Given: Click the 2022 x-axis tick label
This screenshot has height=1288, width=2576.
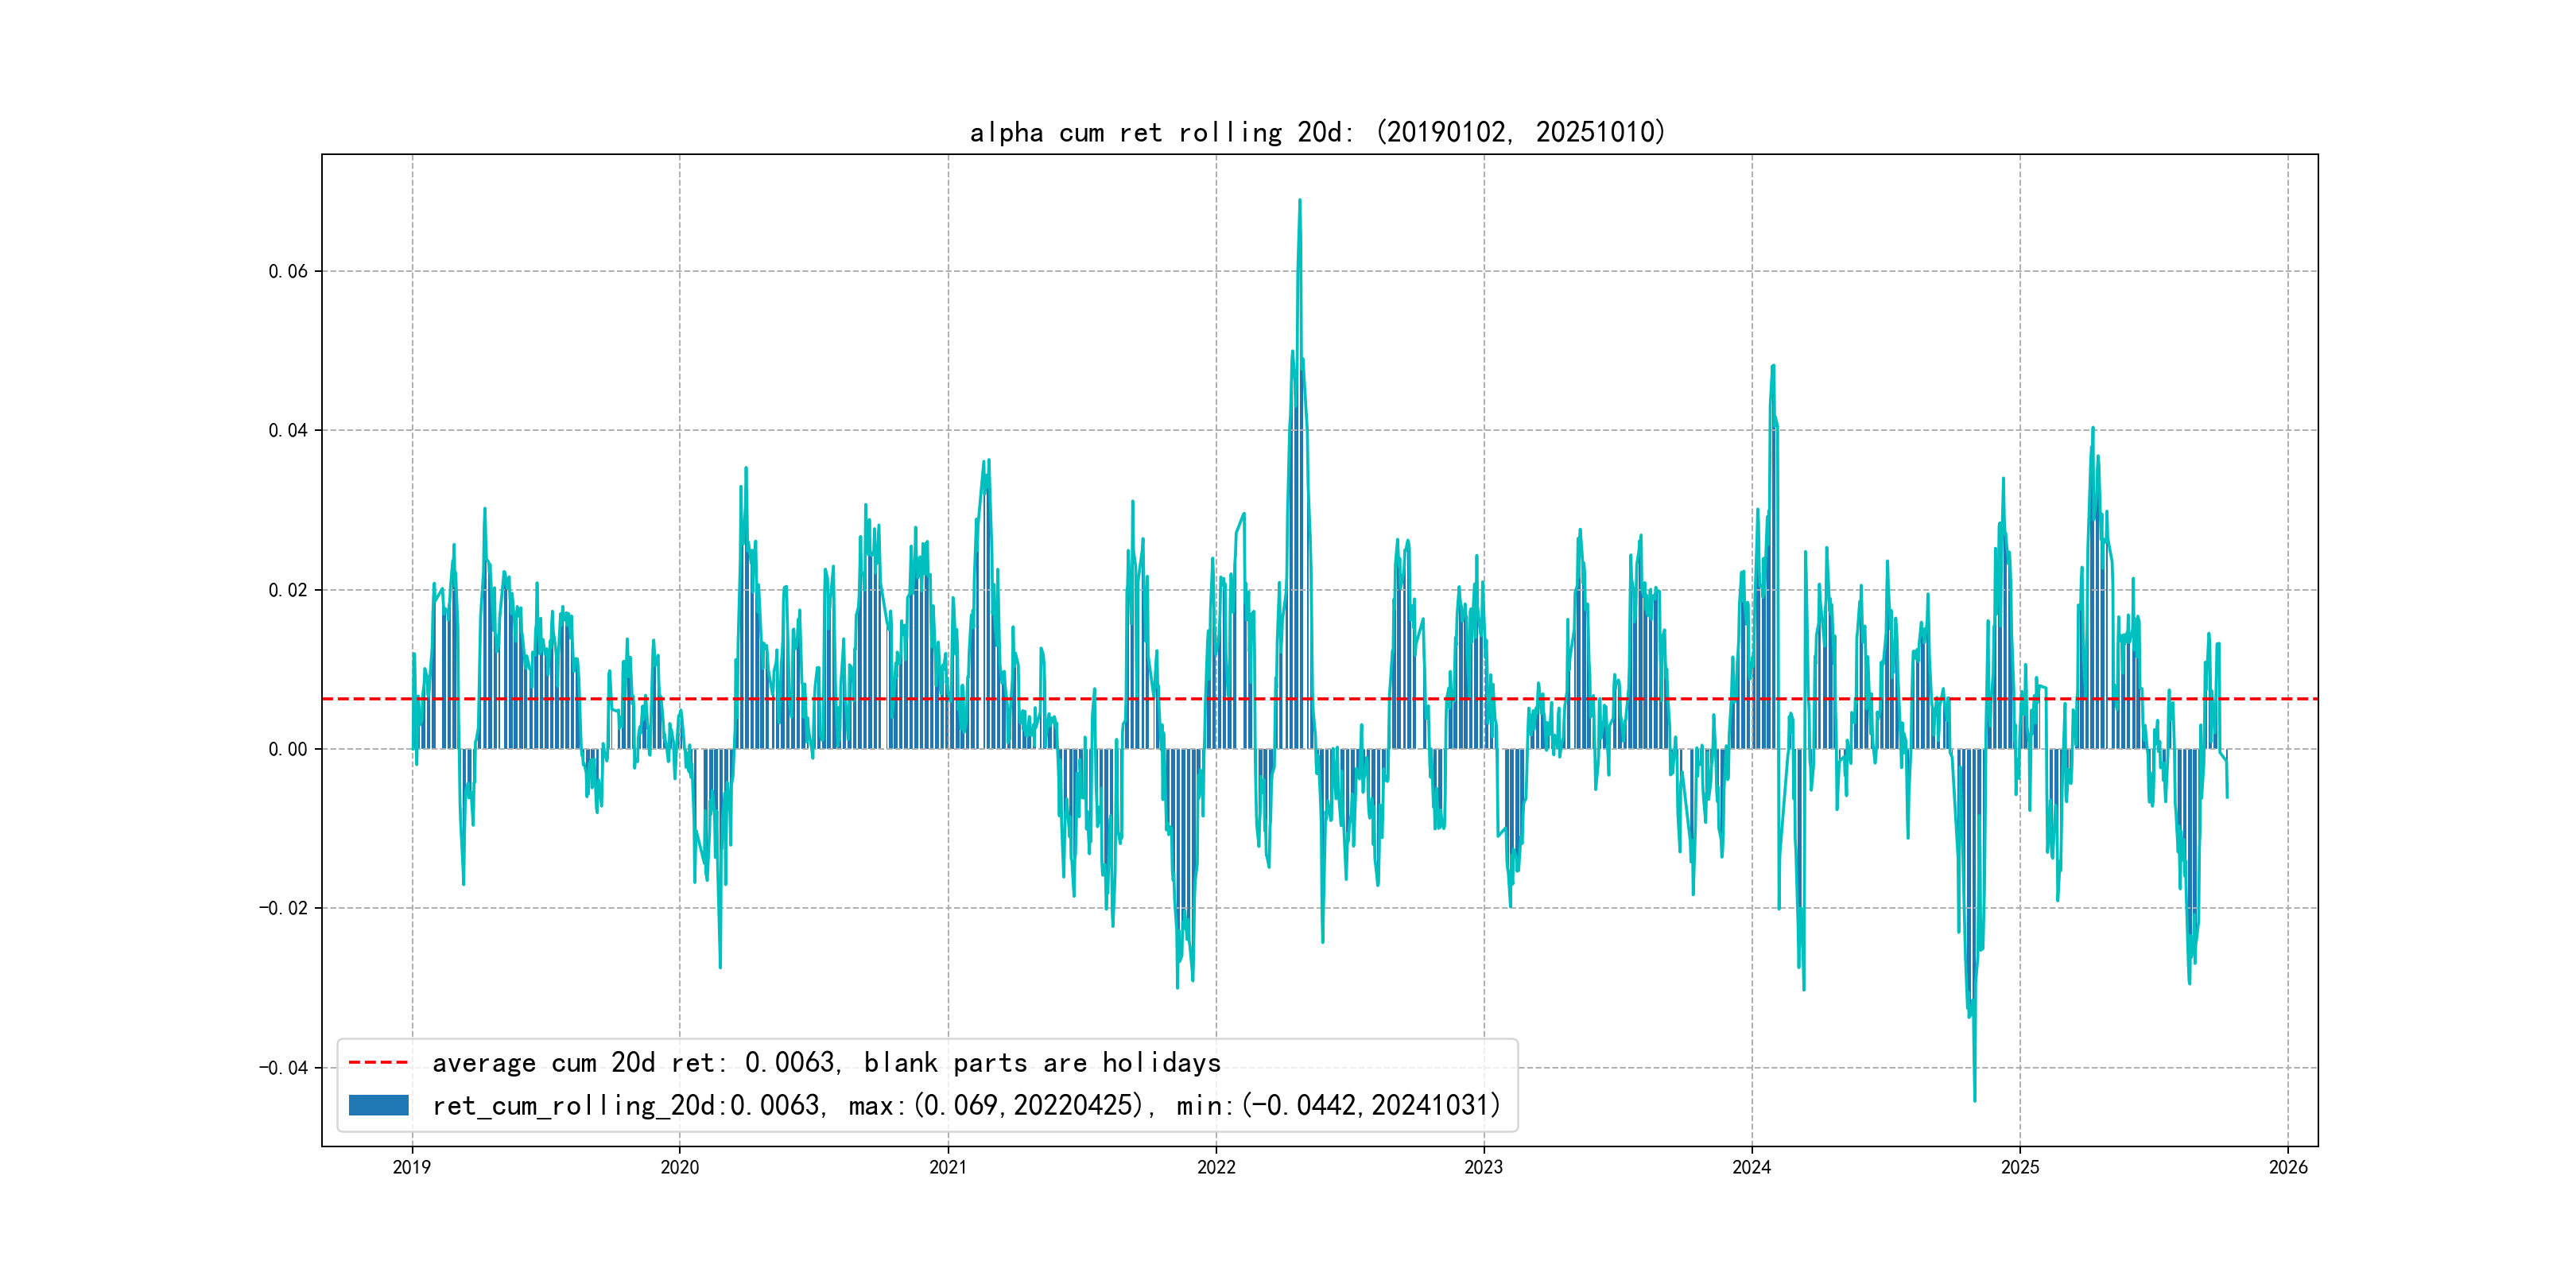Looking at the screenshot, I should pos(1216,1167).
